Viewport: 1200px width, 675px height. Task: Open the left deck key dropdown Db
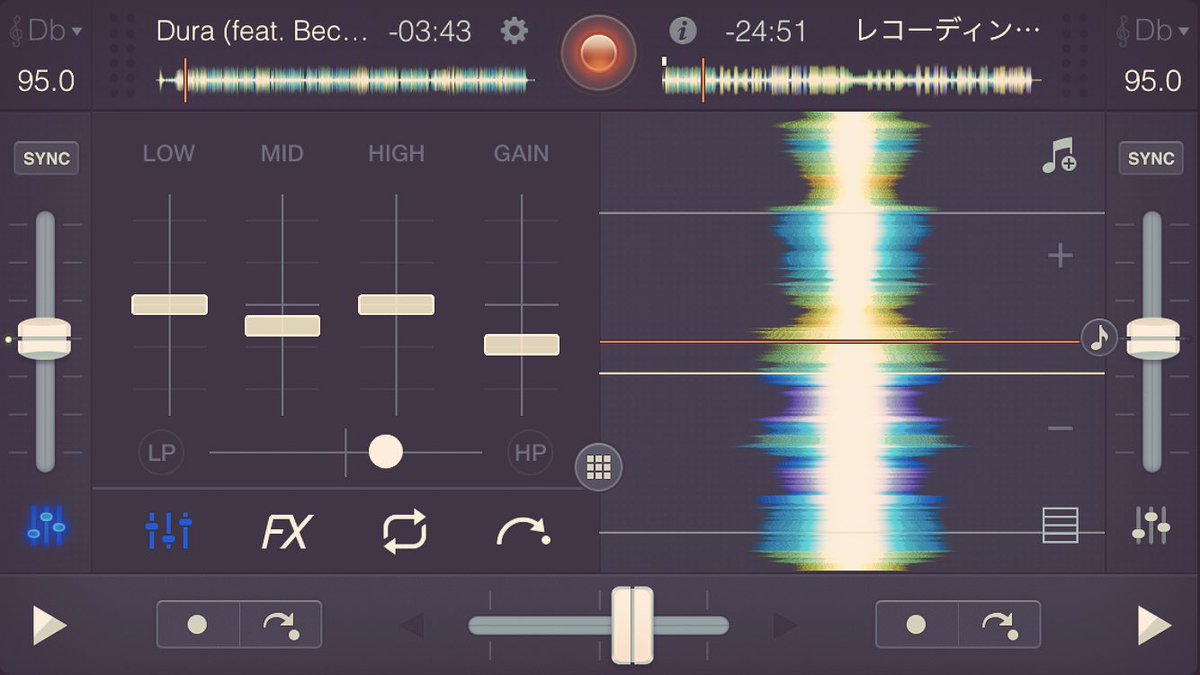click(46, 31)
